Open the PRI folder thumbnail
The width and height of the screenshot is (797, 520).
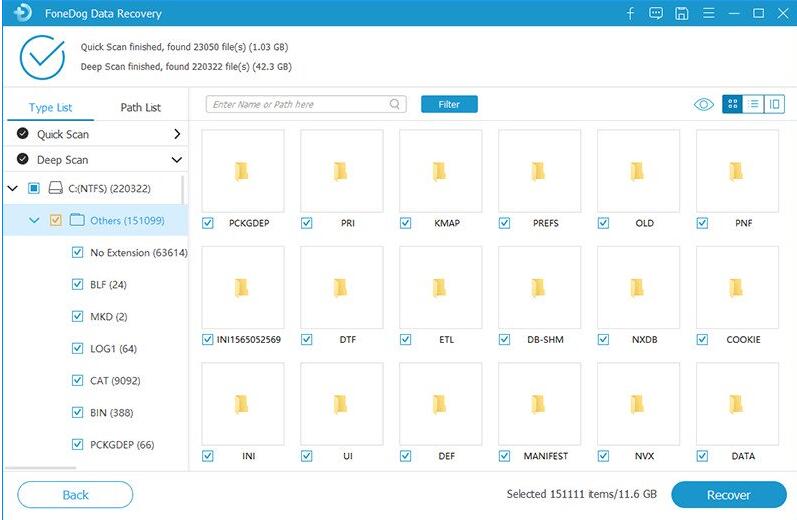click(x=342, y=171)
